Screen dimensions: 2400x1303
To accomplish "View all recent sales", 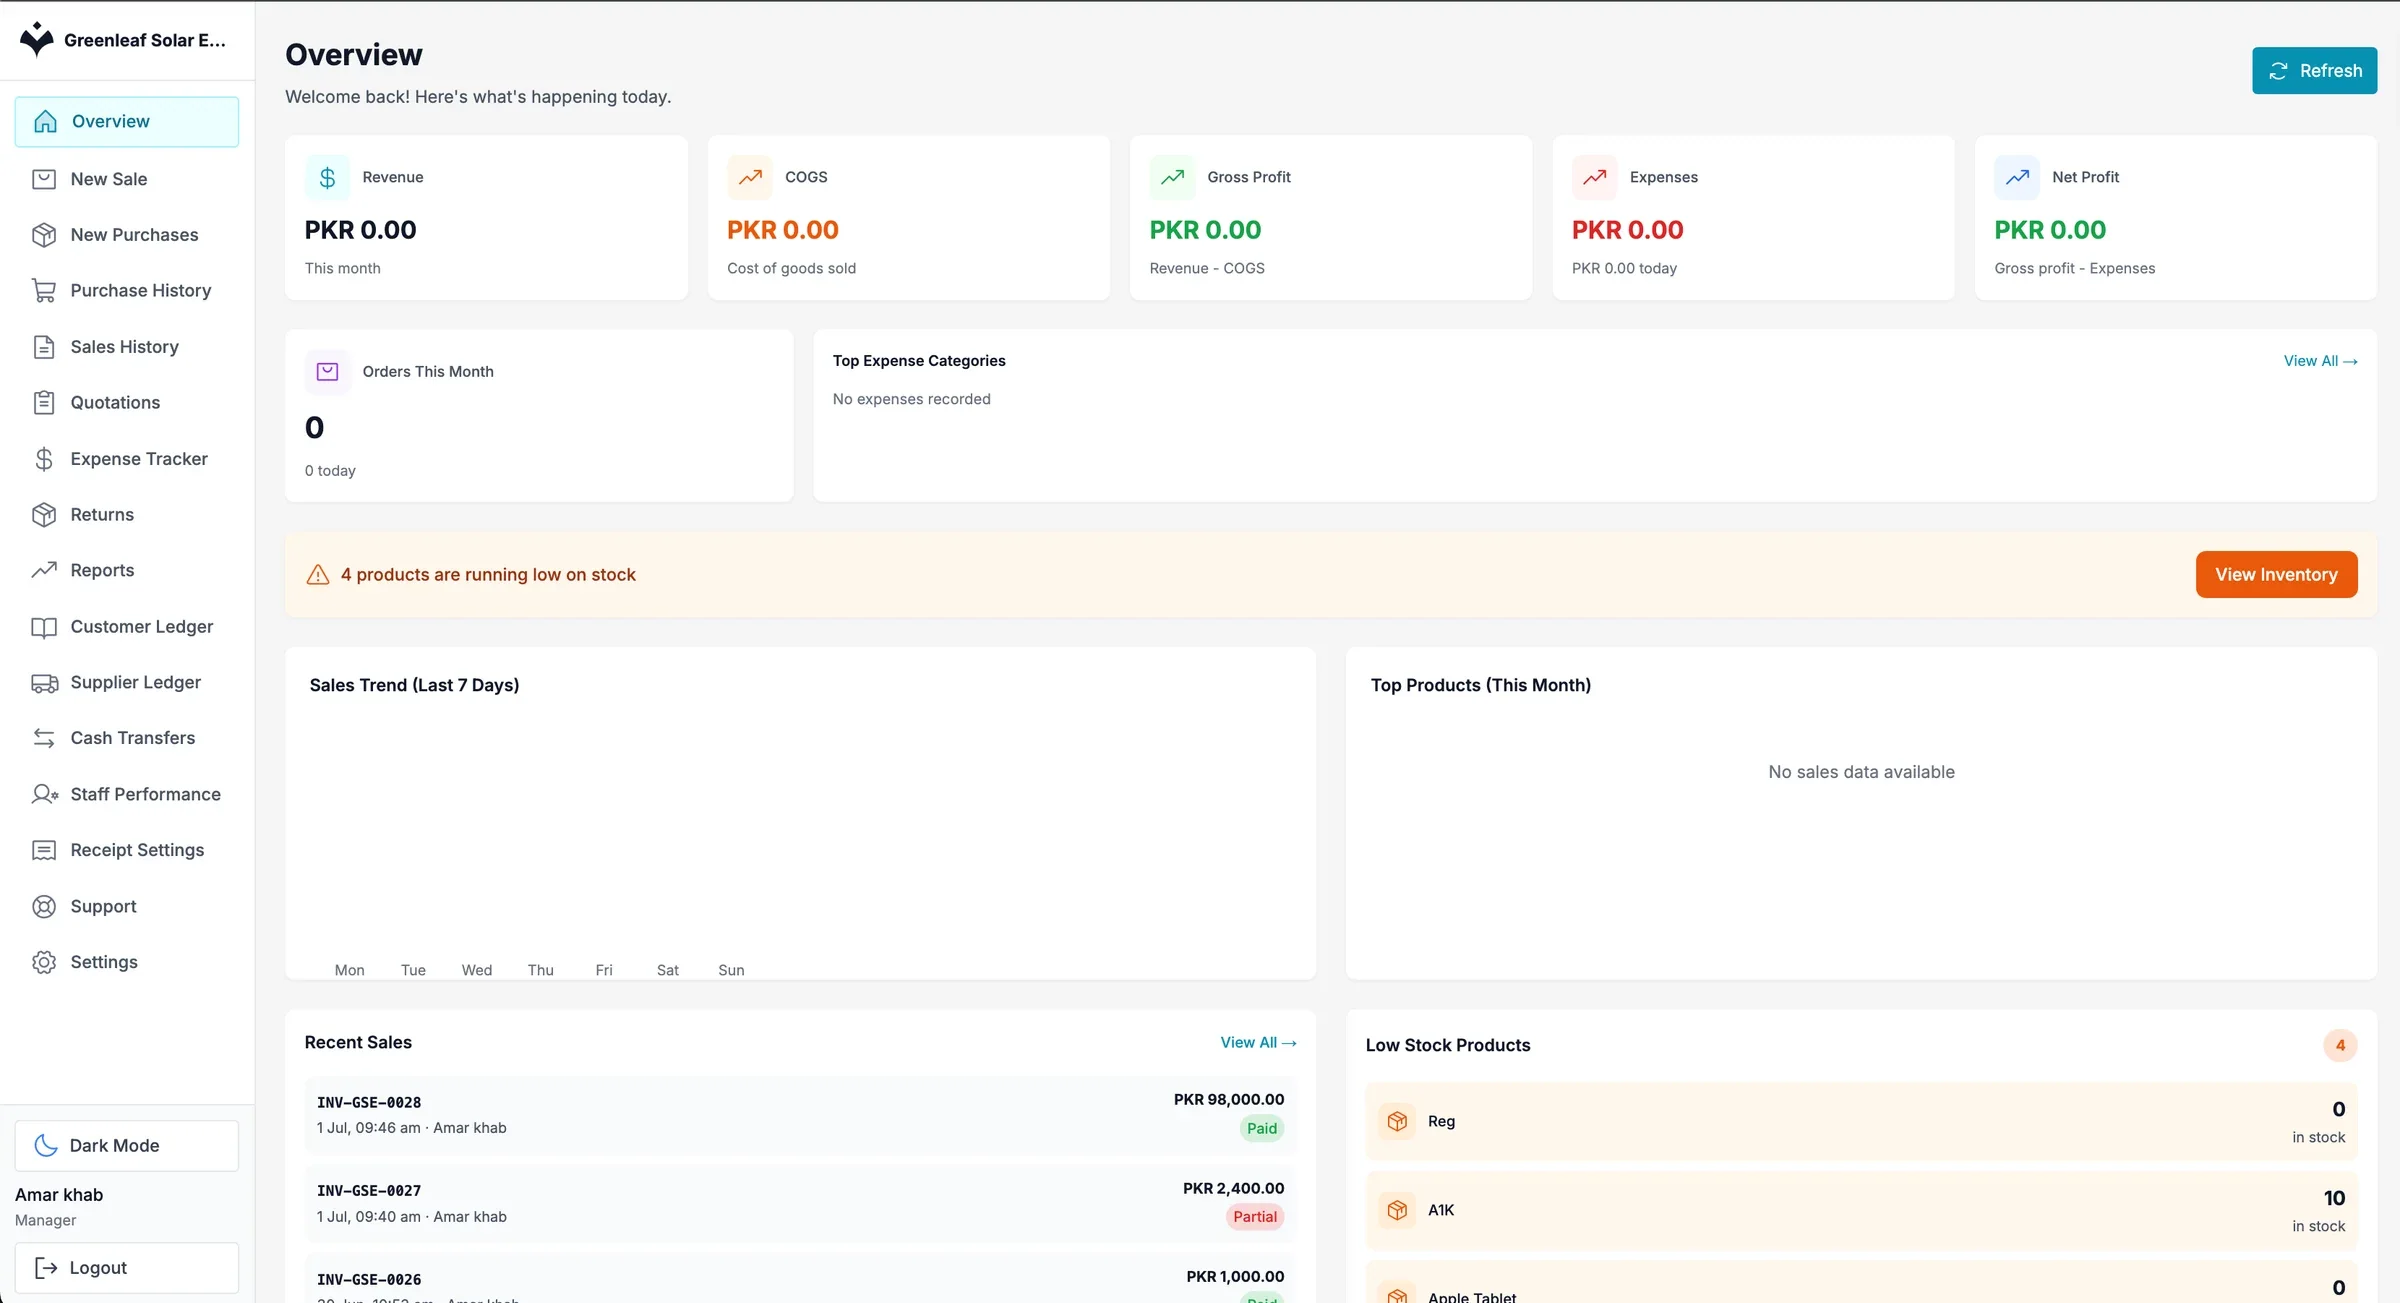I will pos(1258,1043).
